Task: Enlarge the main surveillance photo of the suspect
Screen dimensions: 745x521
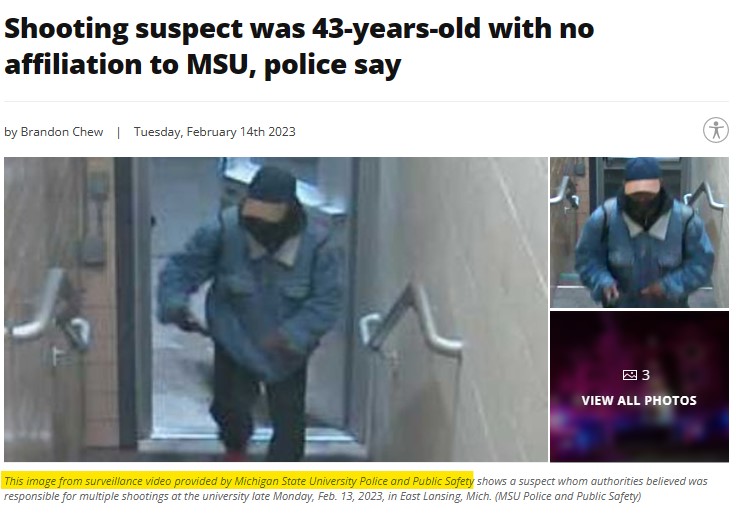Action: click(x=276, y=309)
